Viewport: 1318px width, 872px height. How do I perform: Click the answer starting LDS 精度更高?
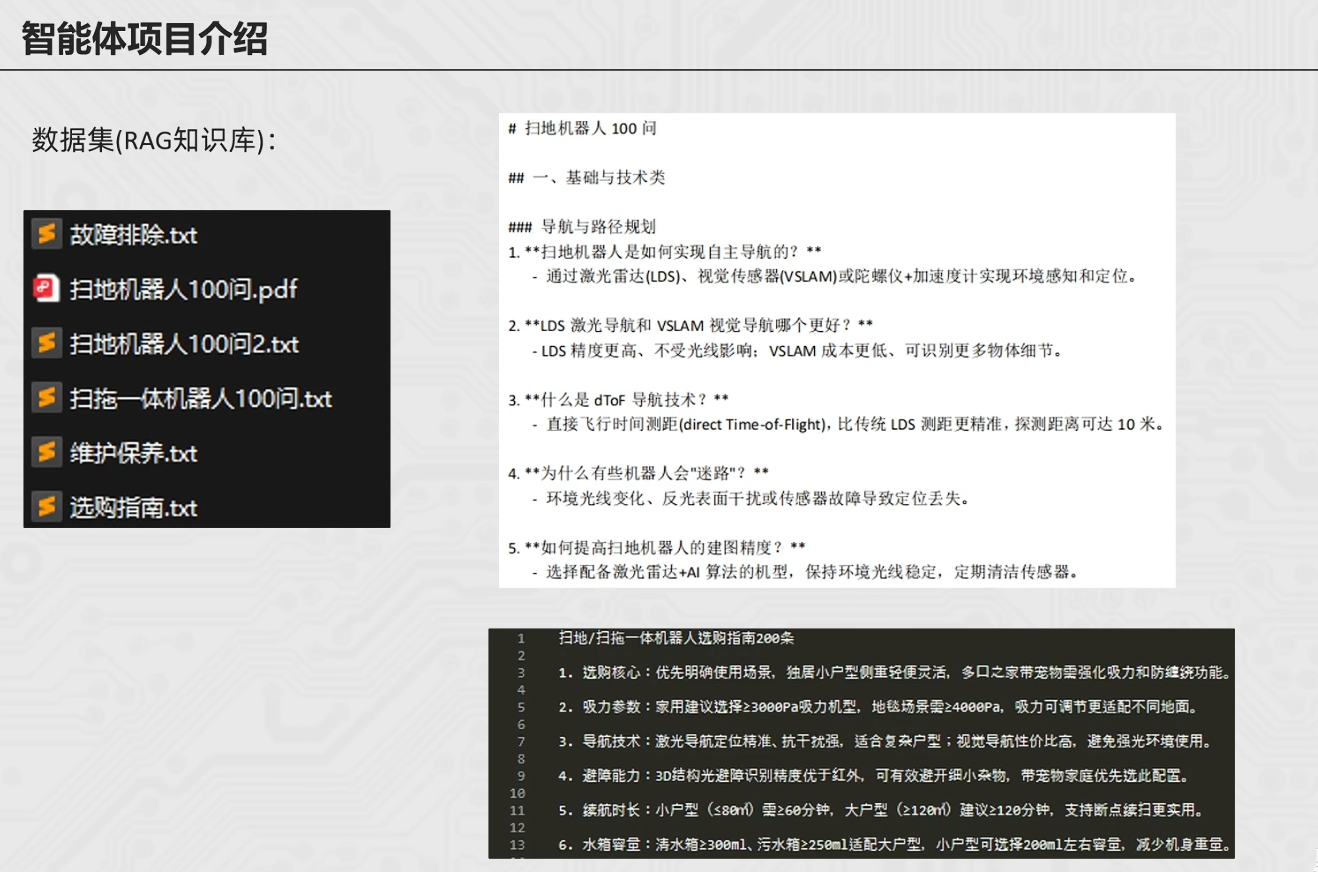point(797,350)
